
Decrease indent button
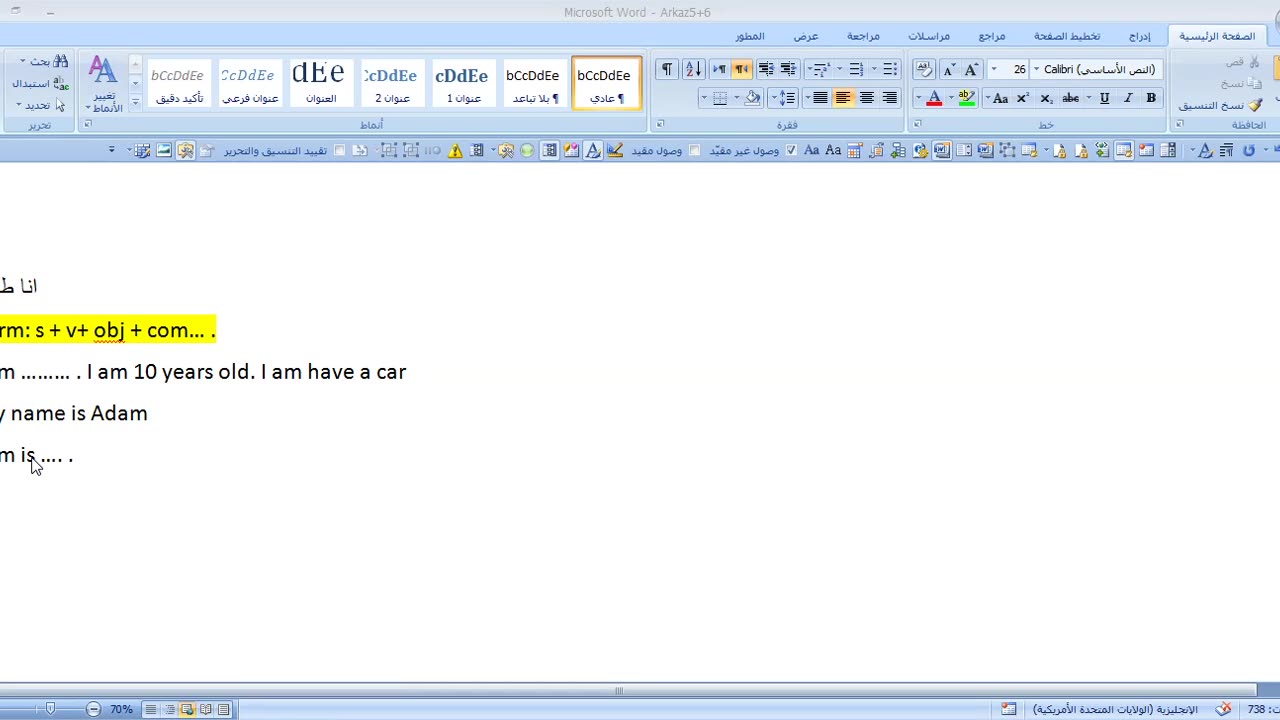[x=789, y=69]
